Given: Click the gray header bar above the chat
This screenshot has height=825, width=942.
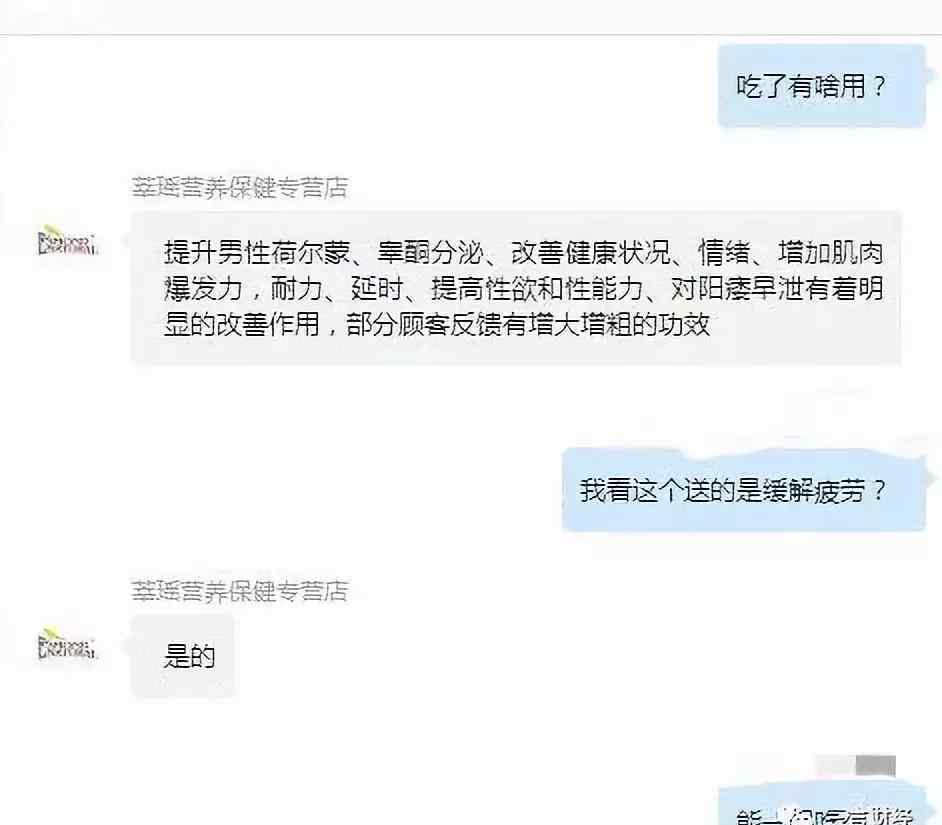Looking at the screenshot, I should click(x=471, y=17).
